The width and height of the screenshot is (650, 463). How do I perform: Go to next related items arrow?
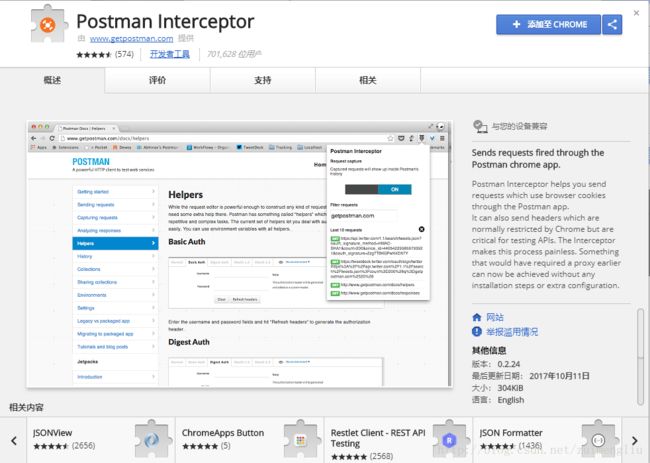[x=635, y=440]
